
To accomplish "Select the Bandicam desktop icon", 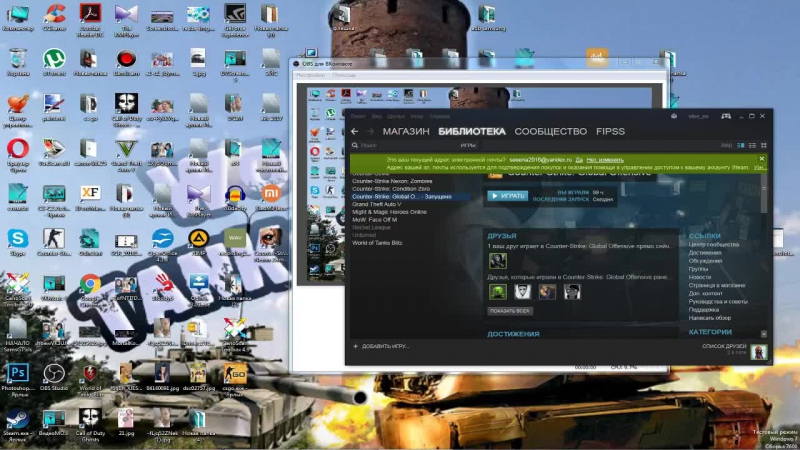I will 126,62.
